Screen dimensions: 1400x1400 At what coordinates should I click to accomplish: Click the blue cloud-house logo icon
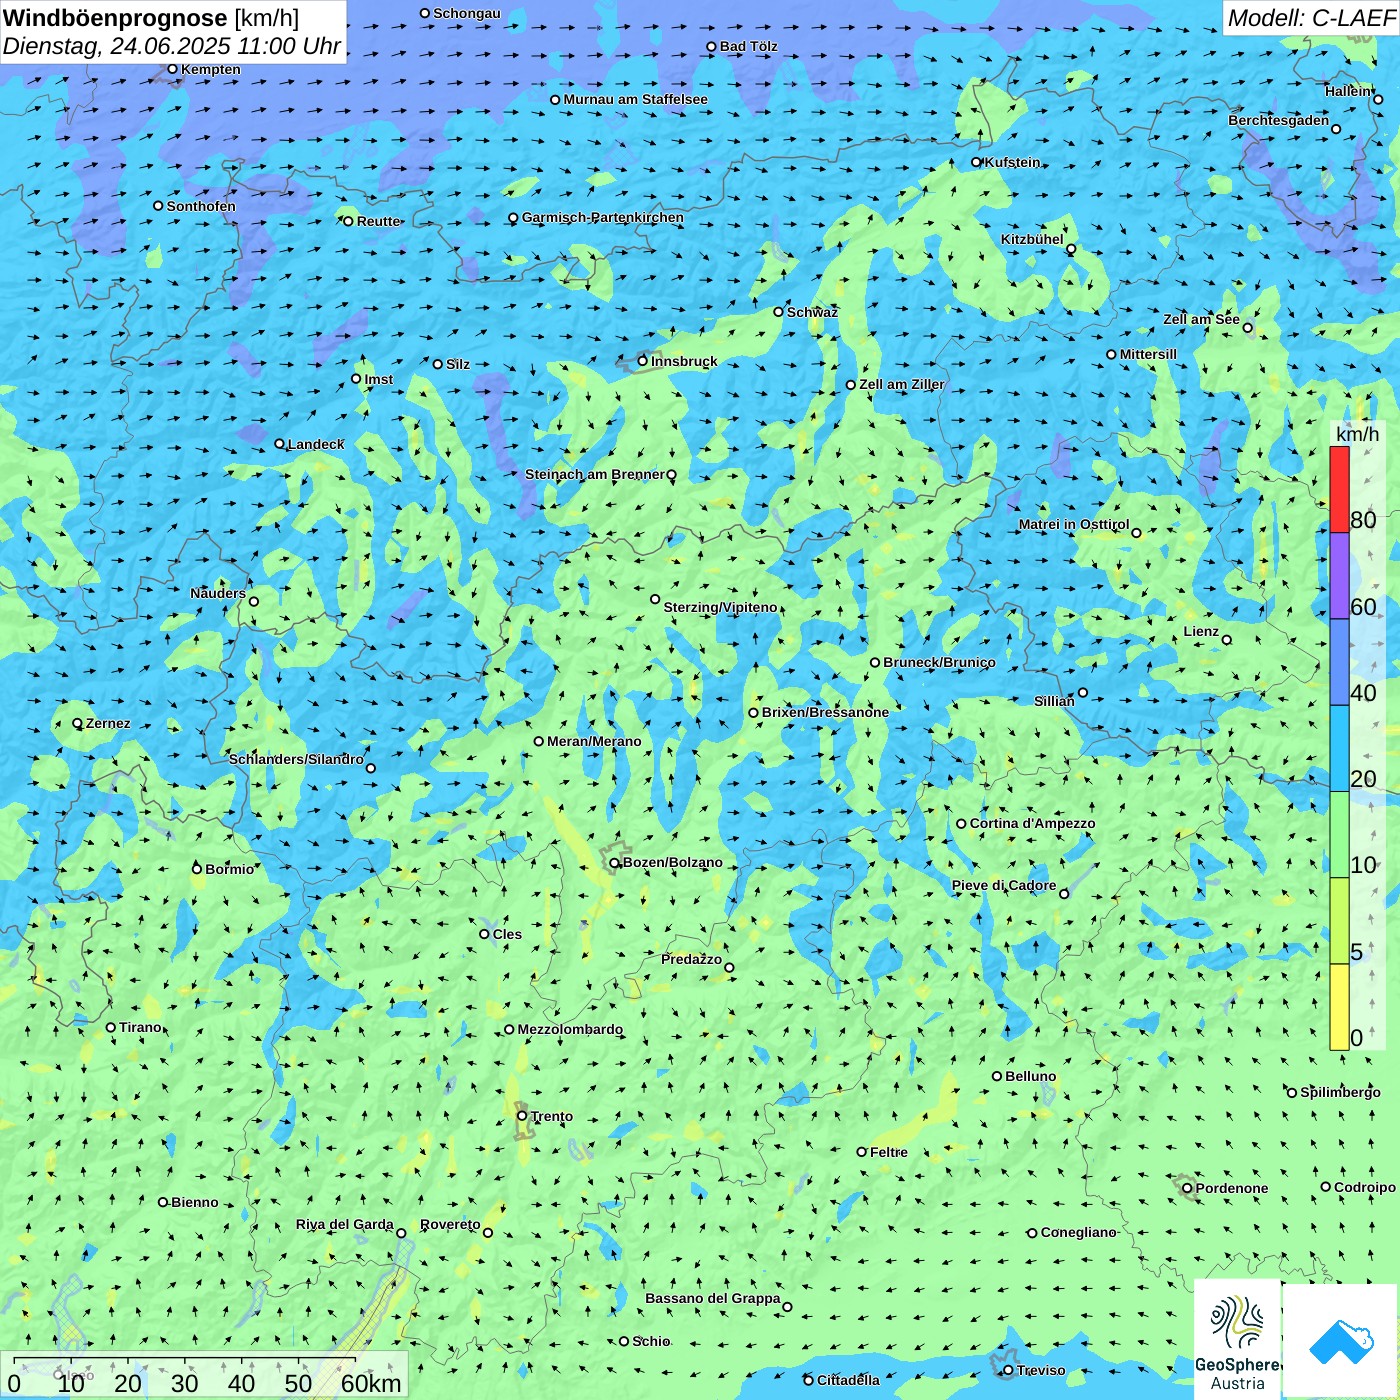(1341, 1341)
